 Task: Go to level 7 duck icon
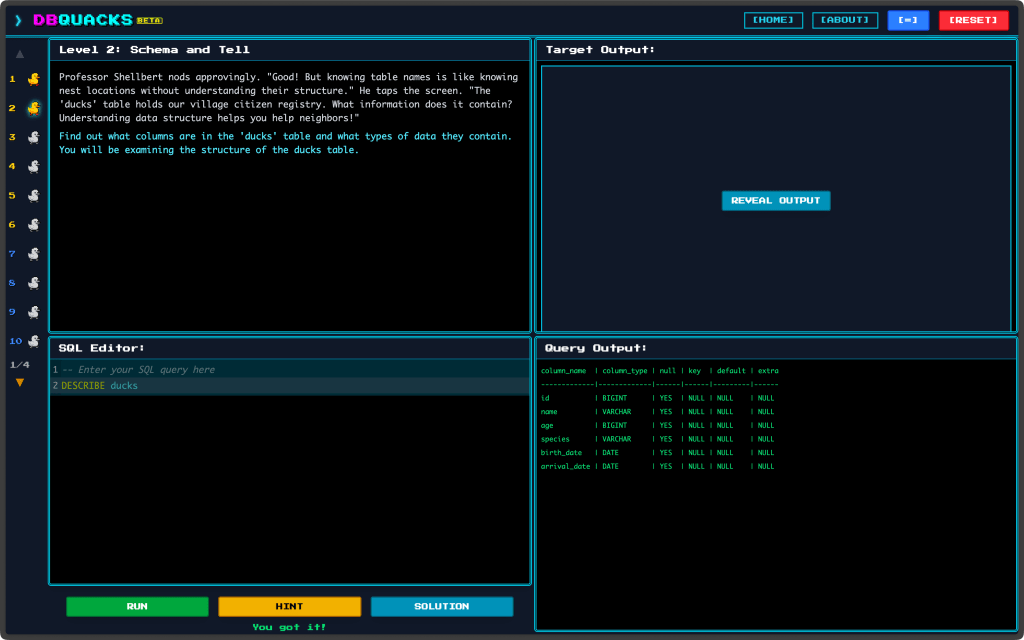[33, 254]
